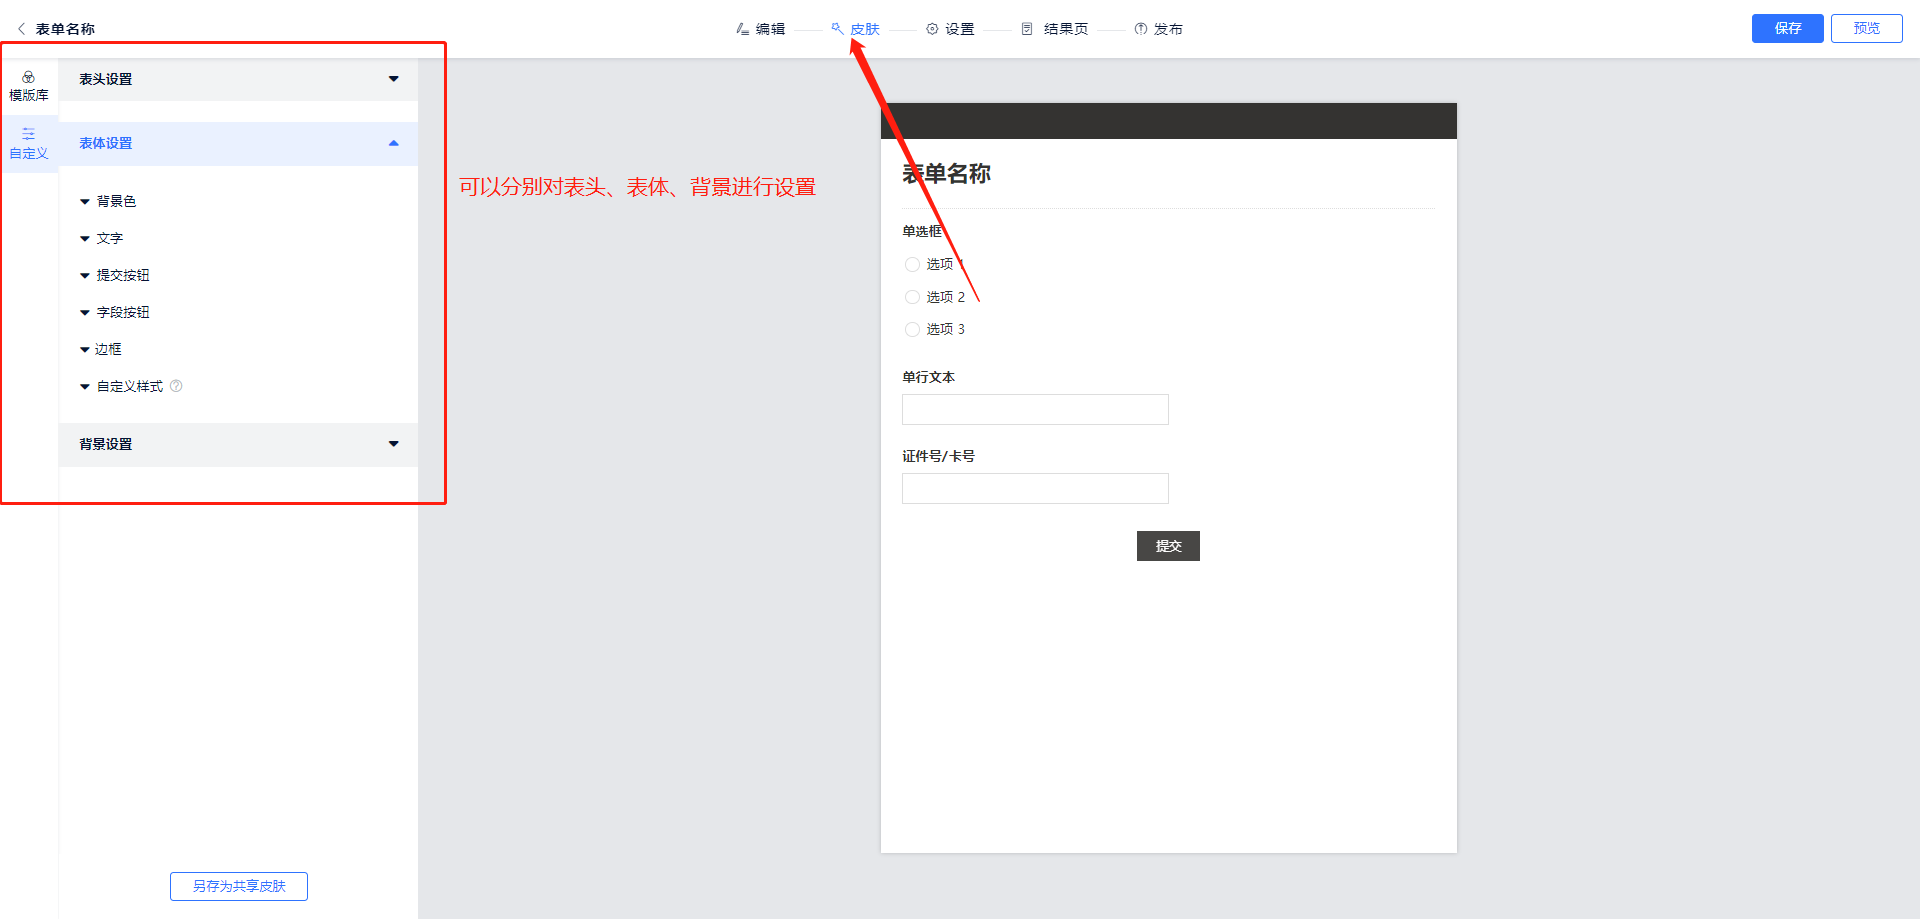Click the 结果页 document step icon
Screen dimensions: 1920x919
coord(1027,29)
